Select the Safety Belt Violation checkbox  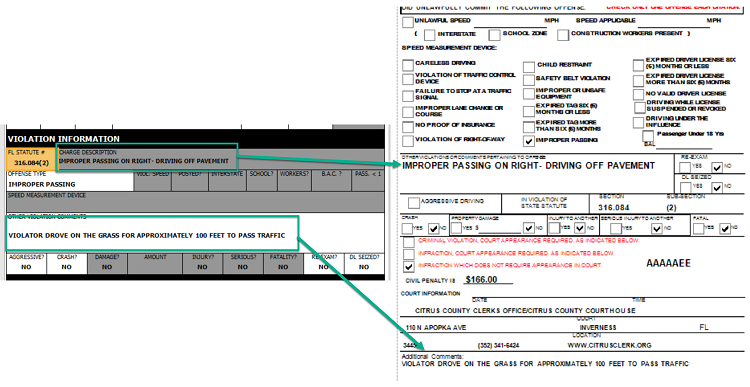[528, 80]
